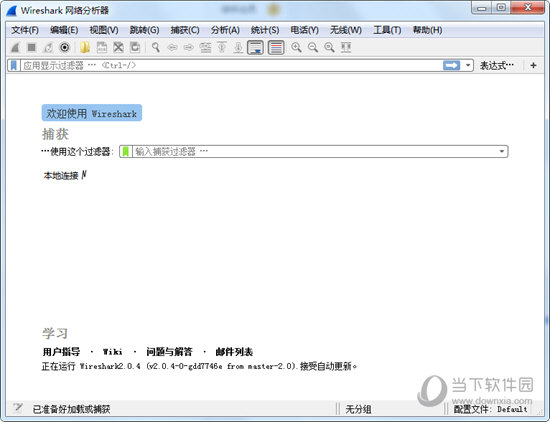Viewport: 550px width, 422px height.
Task: Open the 无线(W) menu
Action: pos(346,30)
